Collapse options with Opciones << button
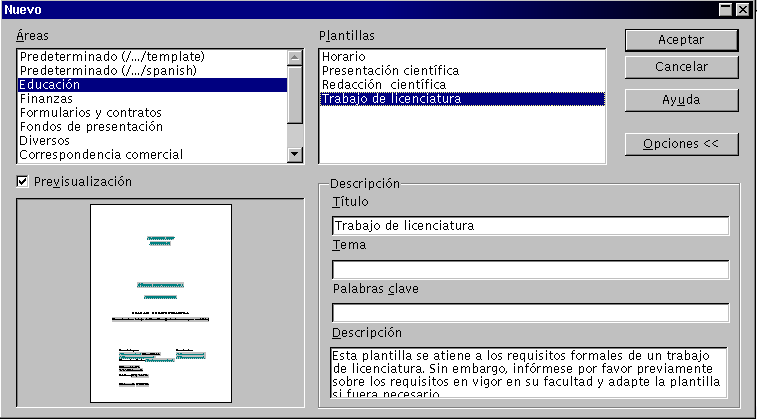Screen dimensions: 757x419 [681, 144]
